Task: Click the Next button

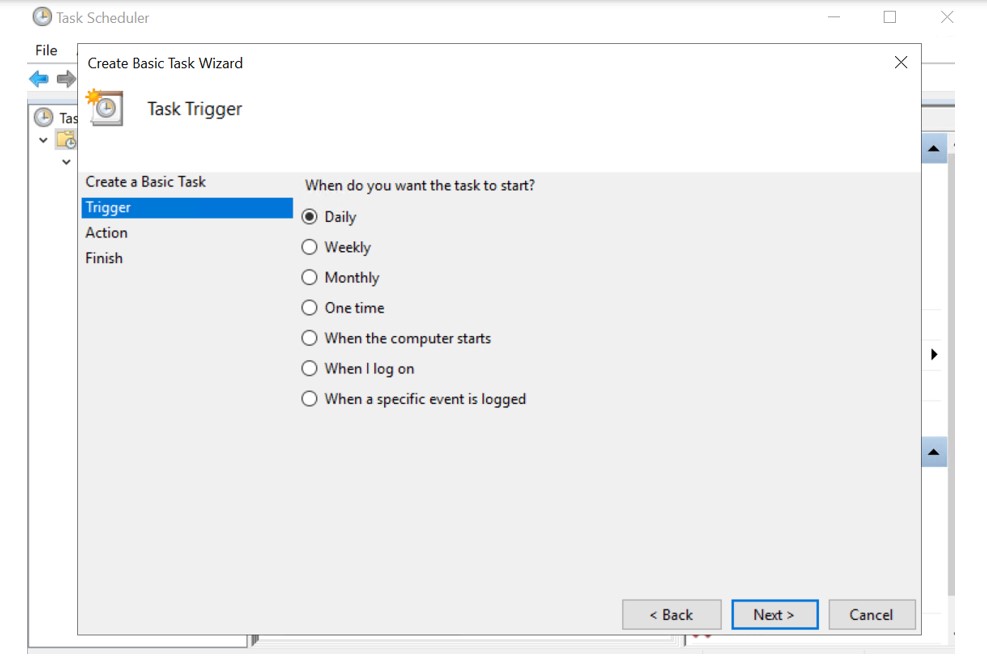Action: pos(774,615)
